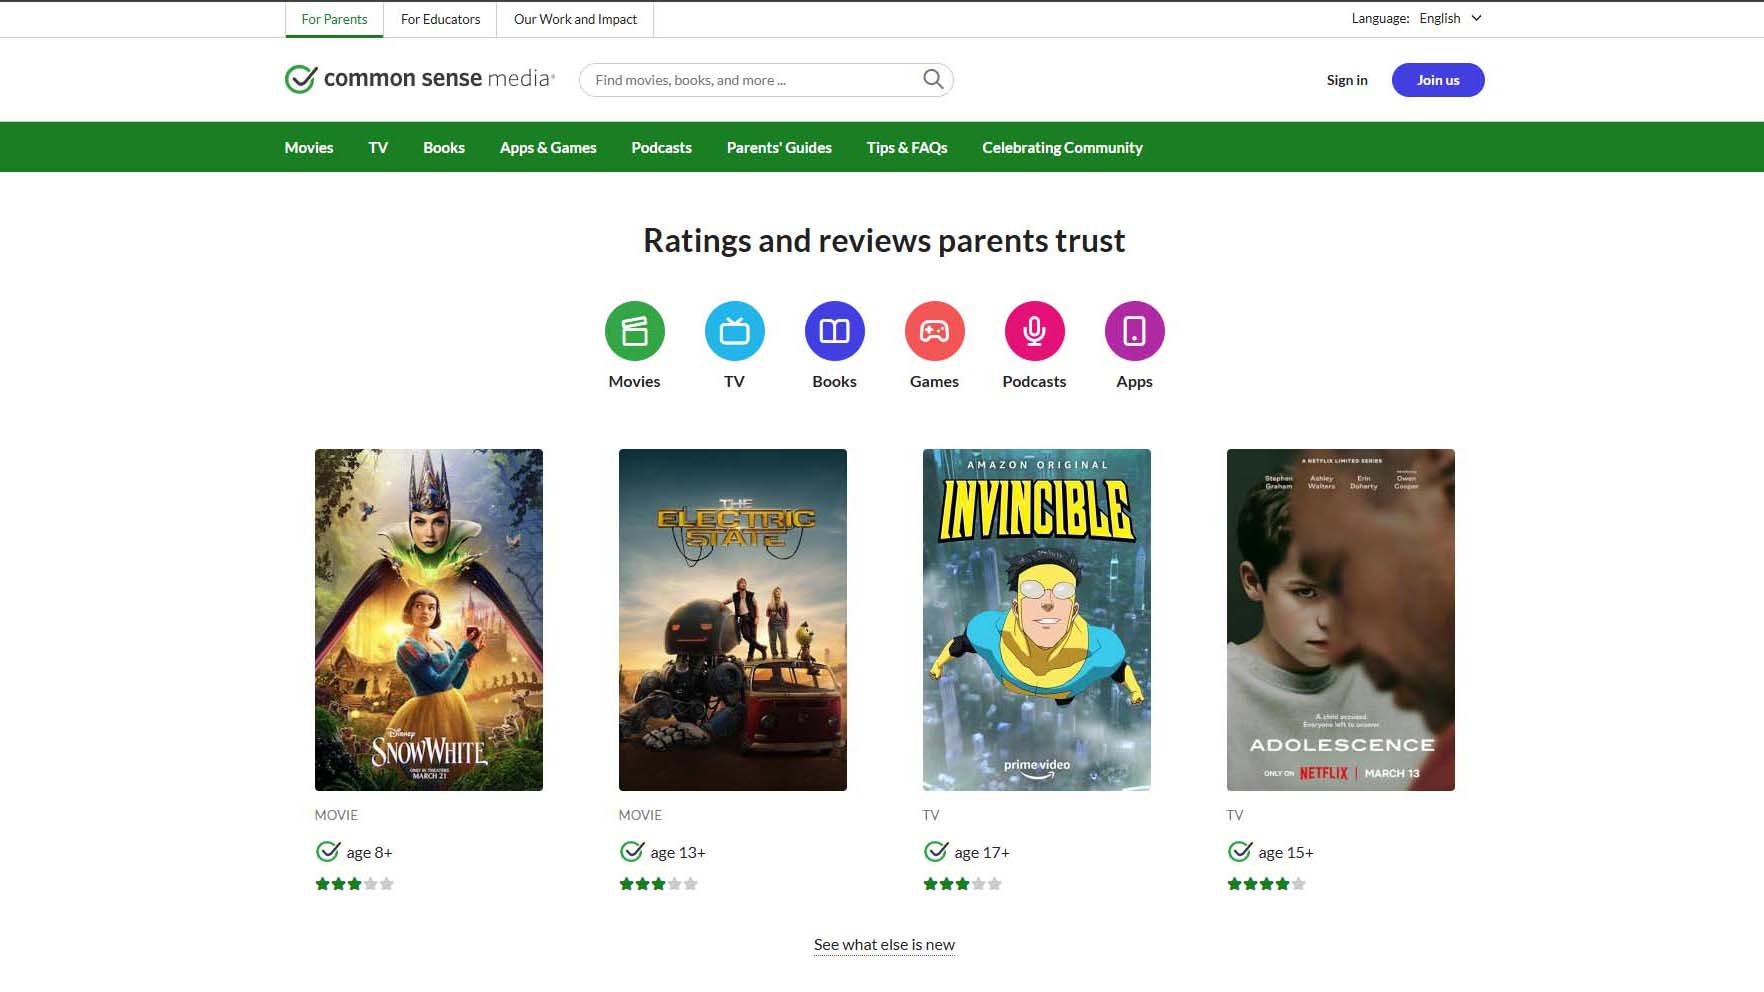Open The Electric State poster
The width and height of the screenshot is (1764, 992).
733,620
